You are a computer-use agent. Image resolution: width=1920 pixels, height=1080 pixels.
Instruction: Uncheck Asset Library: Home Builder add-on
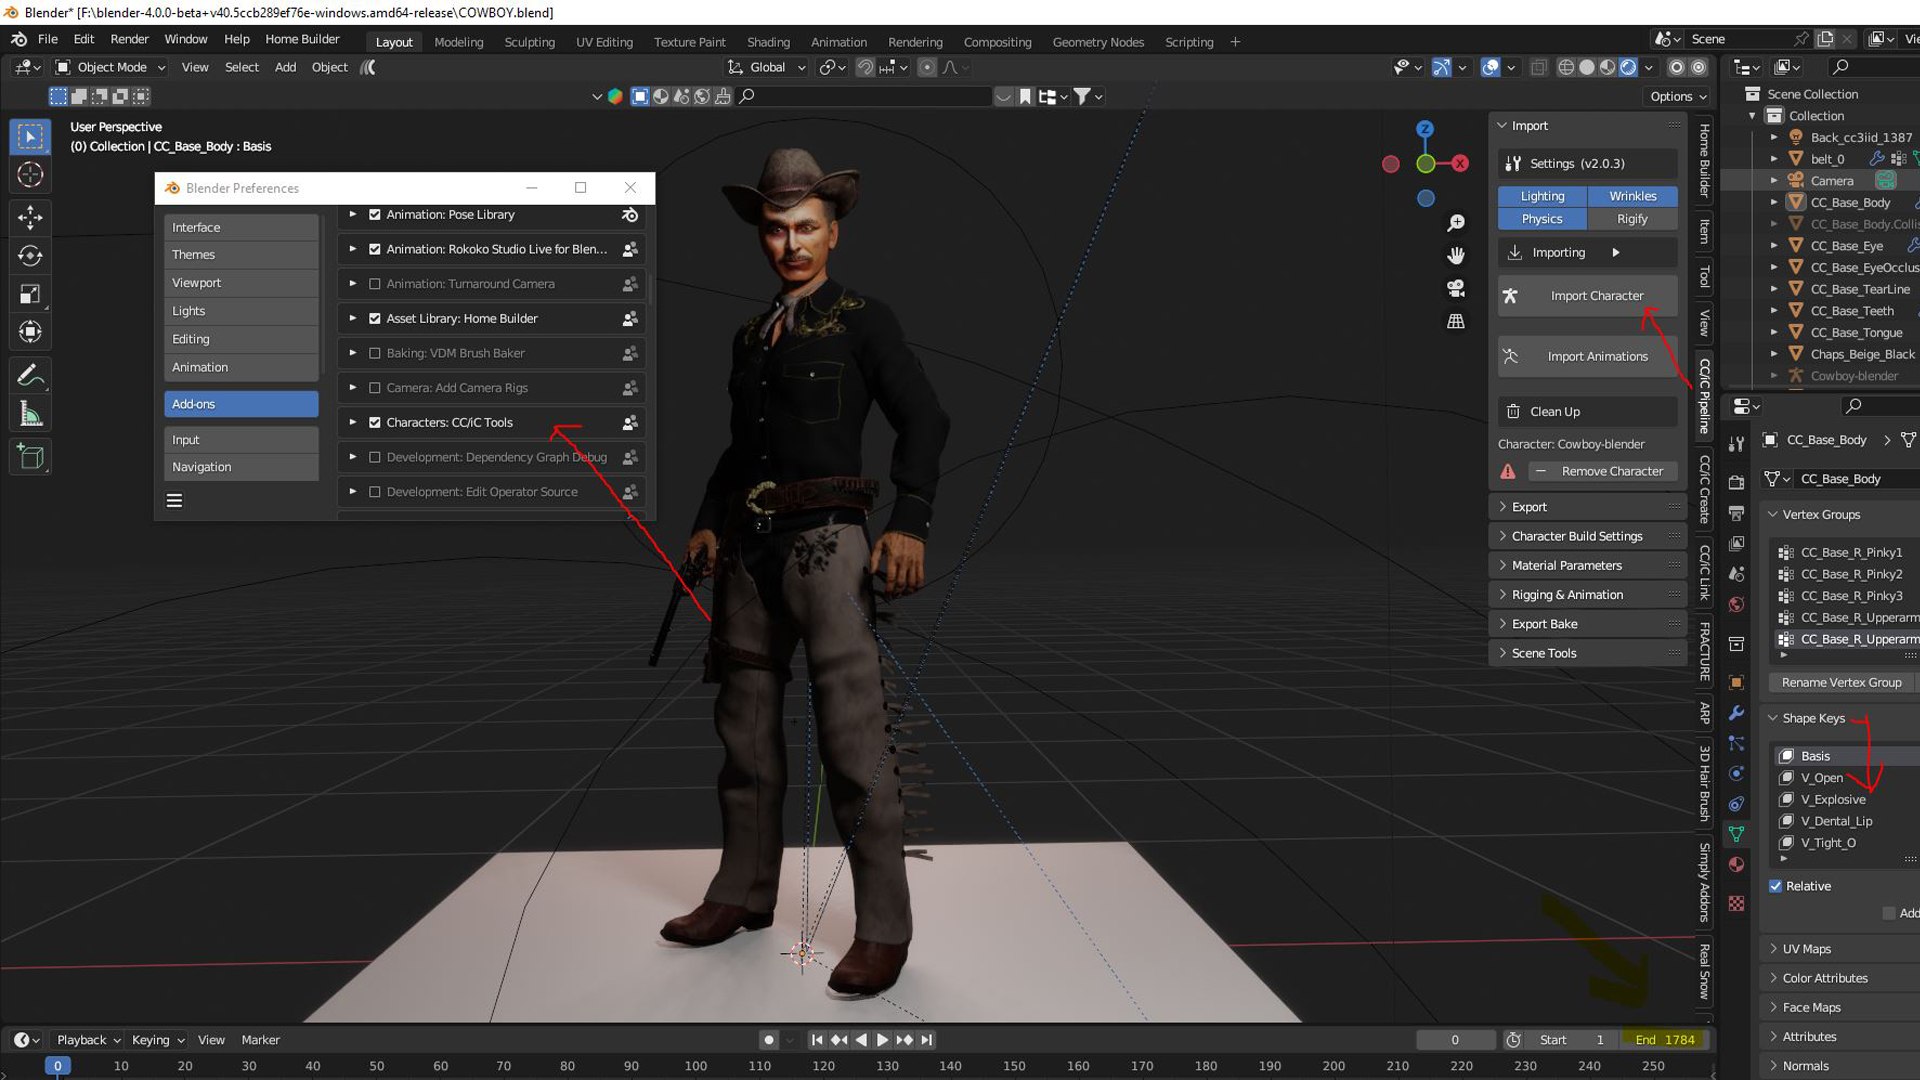coord(375,319)
